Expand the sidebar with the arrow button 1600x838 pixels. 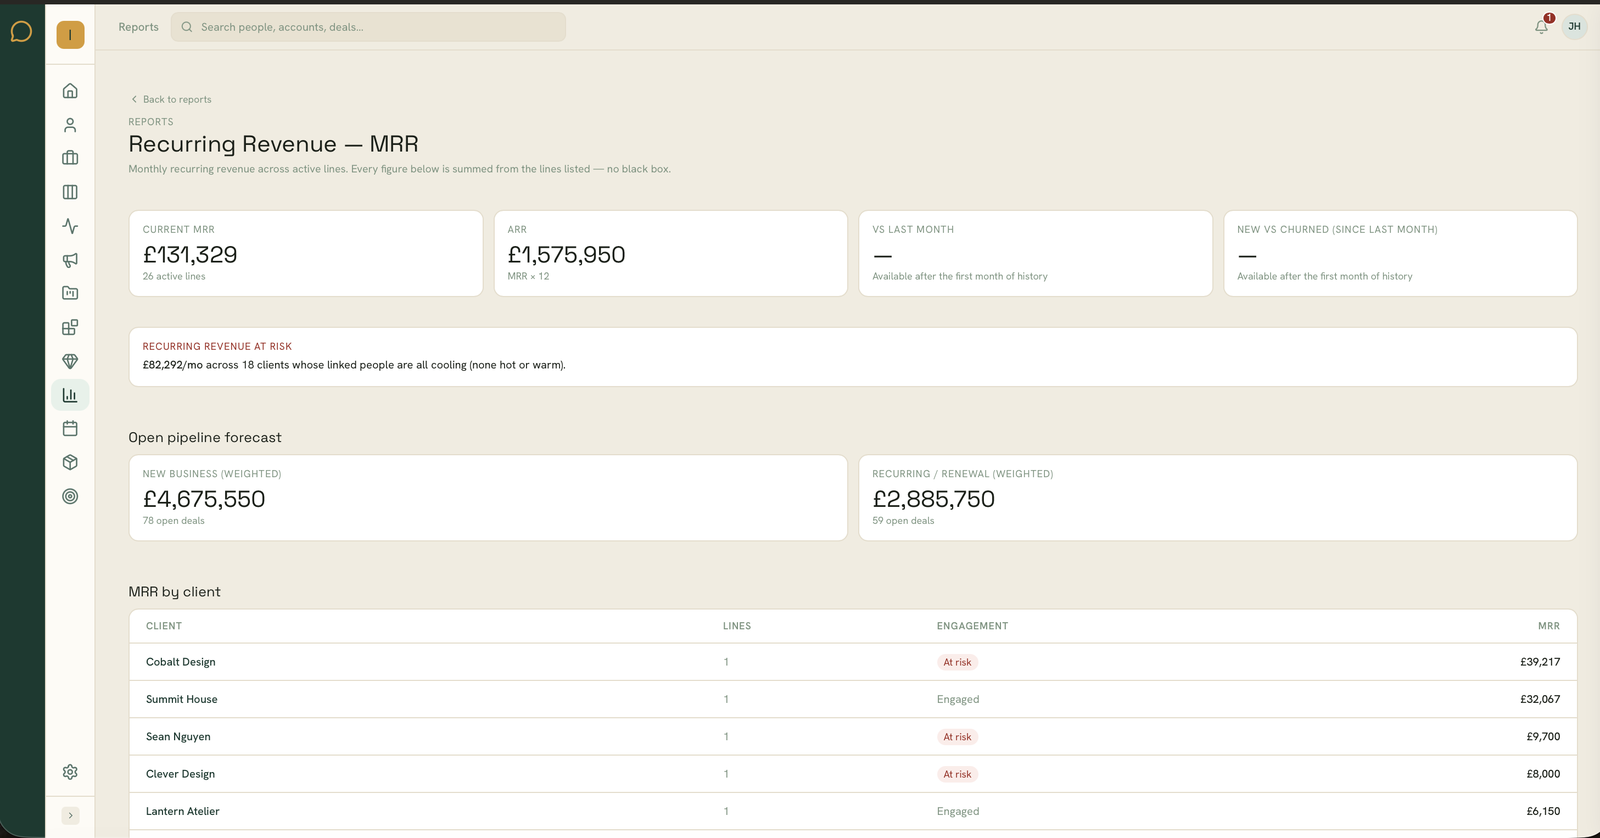coord(70,815)
